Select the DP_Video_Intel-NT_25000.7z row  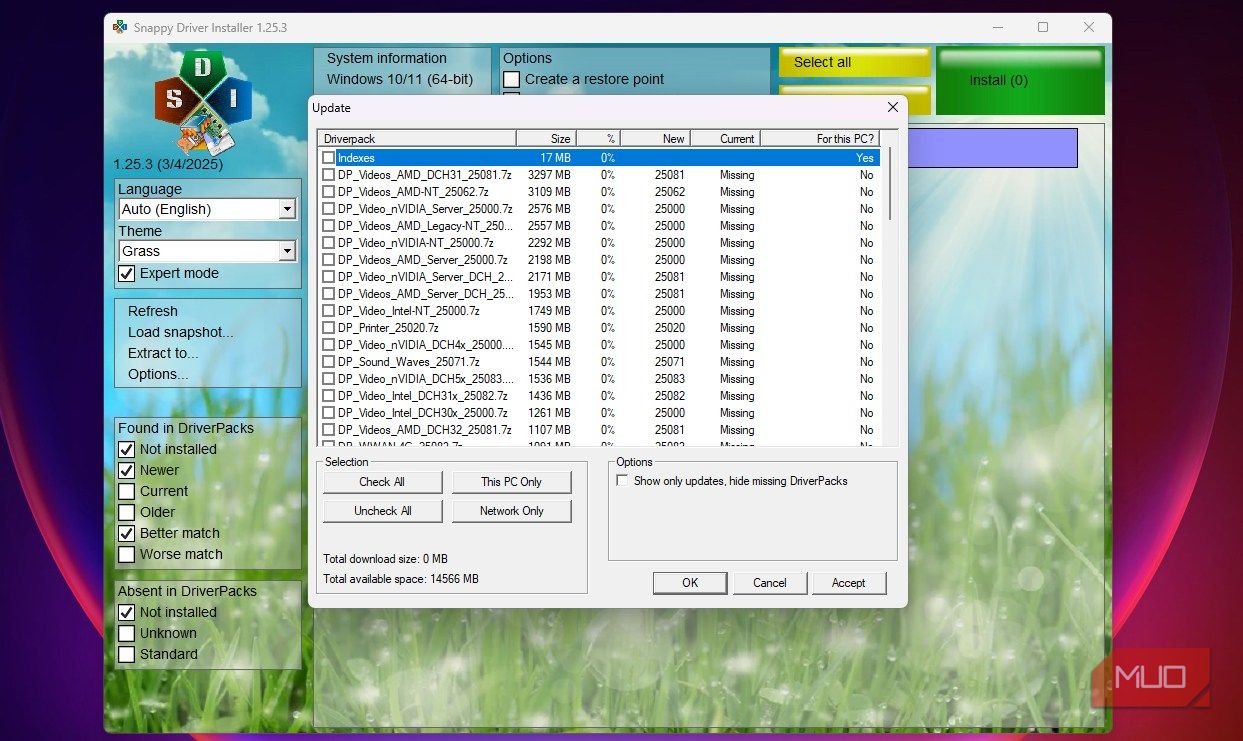[600, 311]
